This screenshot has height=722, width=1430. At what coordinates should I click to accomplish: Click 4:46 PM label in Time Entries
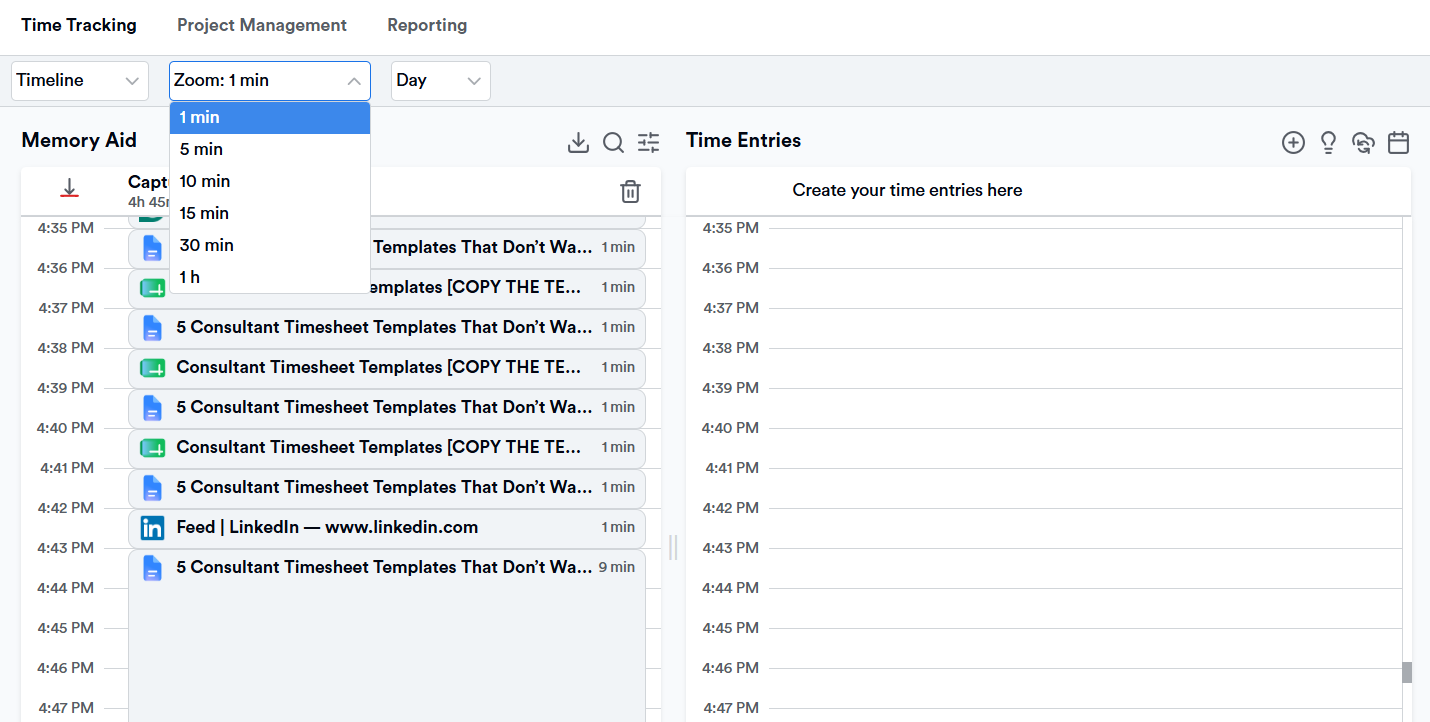[731, 668]
